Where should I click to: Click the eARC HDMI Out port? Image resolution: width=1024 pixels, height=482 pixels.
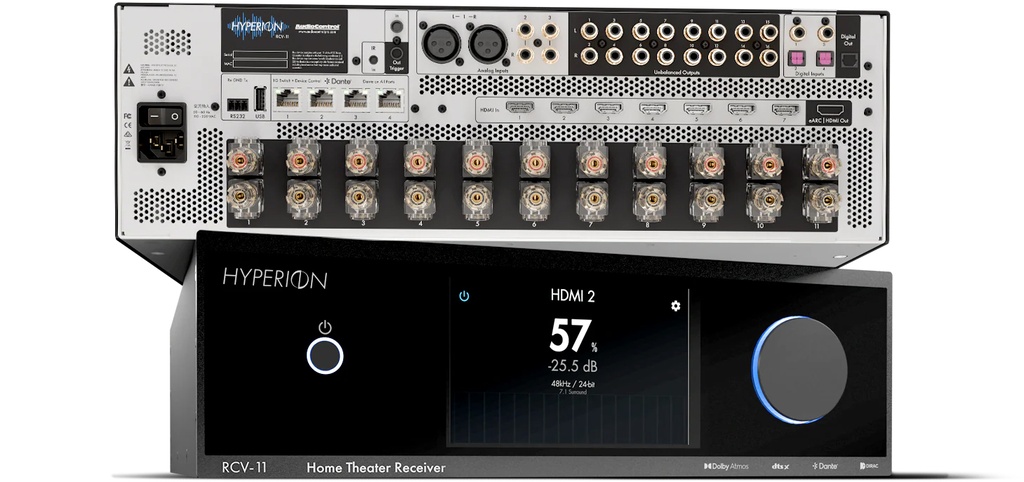point(831,110)
